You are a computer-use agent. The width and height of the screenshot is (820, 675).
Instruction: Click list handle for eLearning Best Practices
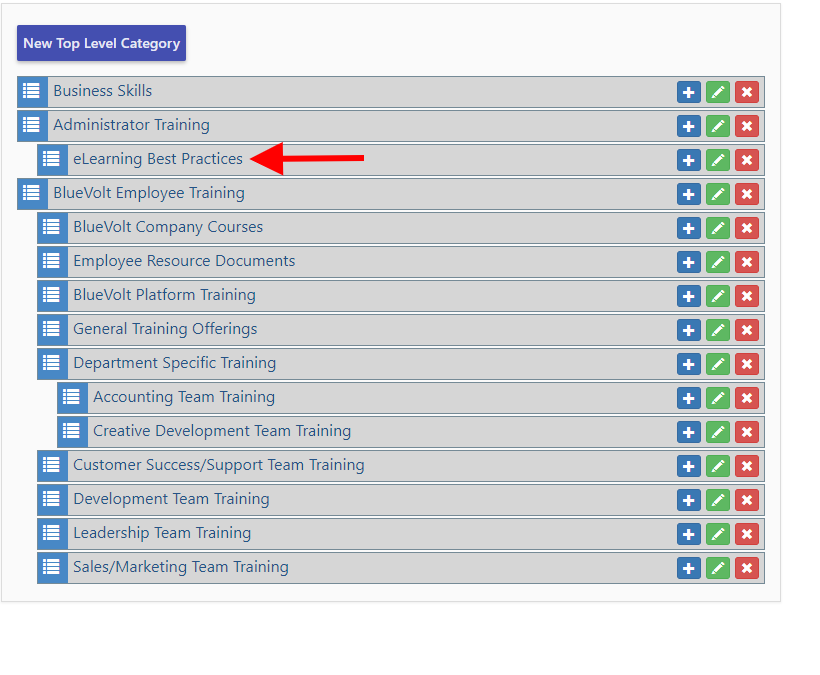point(52,160)
